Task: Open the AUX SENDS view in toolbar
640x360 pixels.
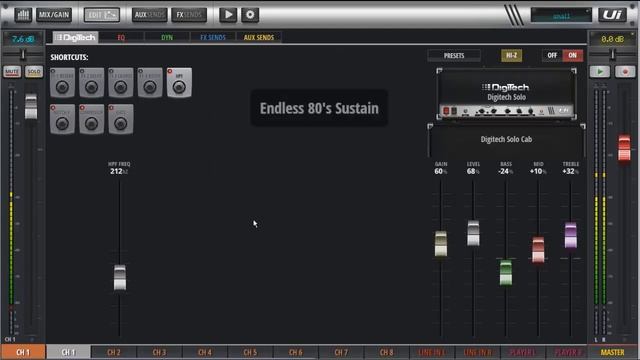Action: pyautogui.click(x=149, y=15)
